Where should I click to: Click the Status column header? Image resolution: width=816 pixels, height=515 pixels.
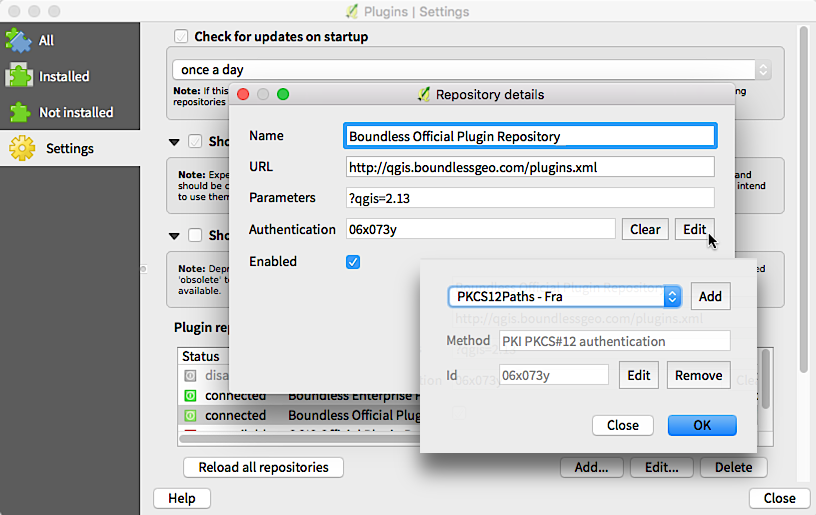click(x=201, y=356)
